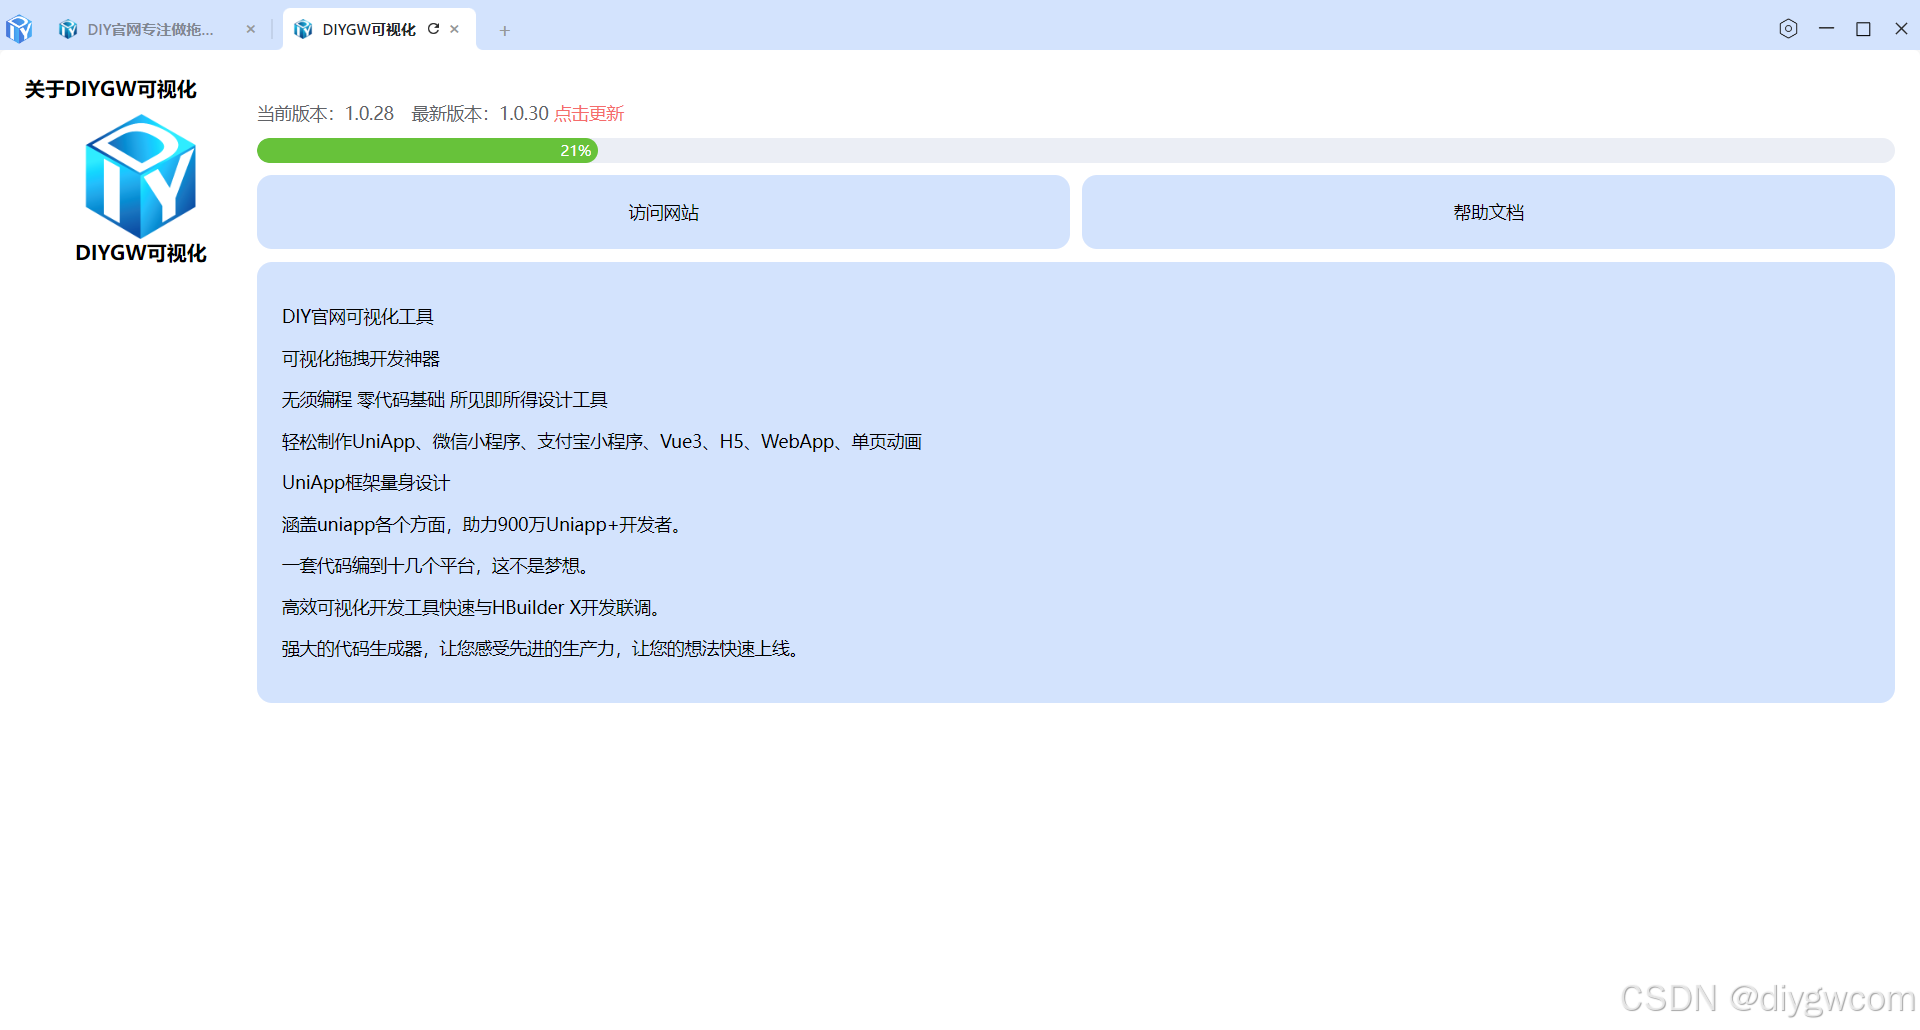Click the favicon on DIY官网 tab
This screenshot has width=1920, height=1030.
point(68,30)
